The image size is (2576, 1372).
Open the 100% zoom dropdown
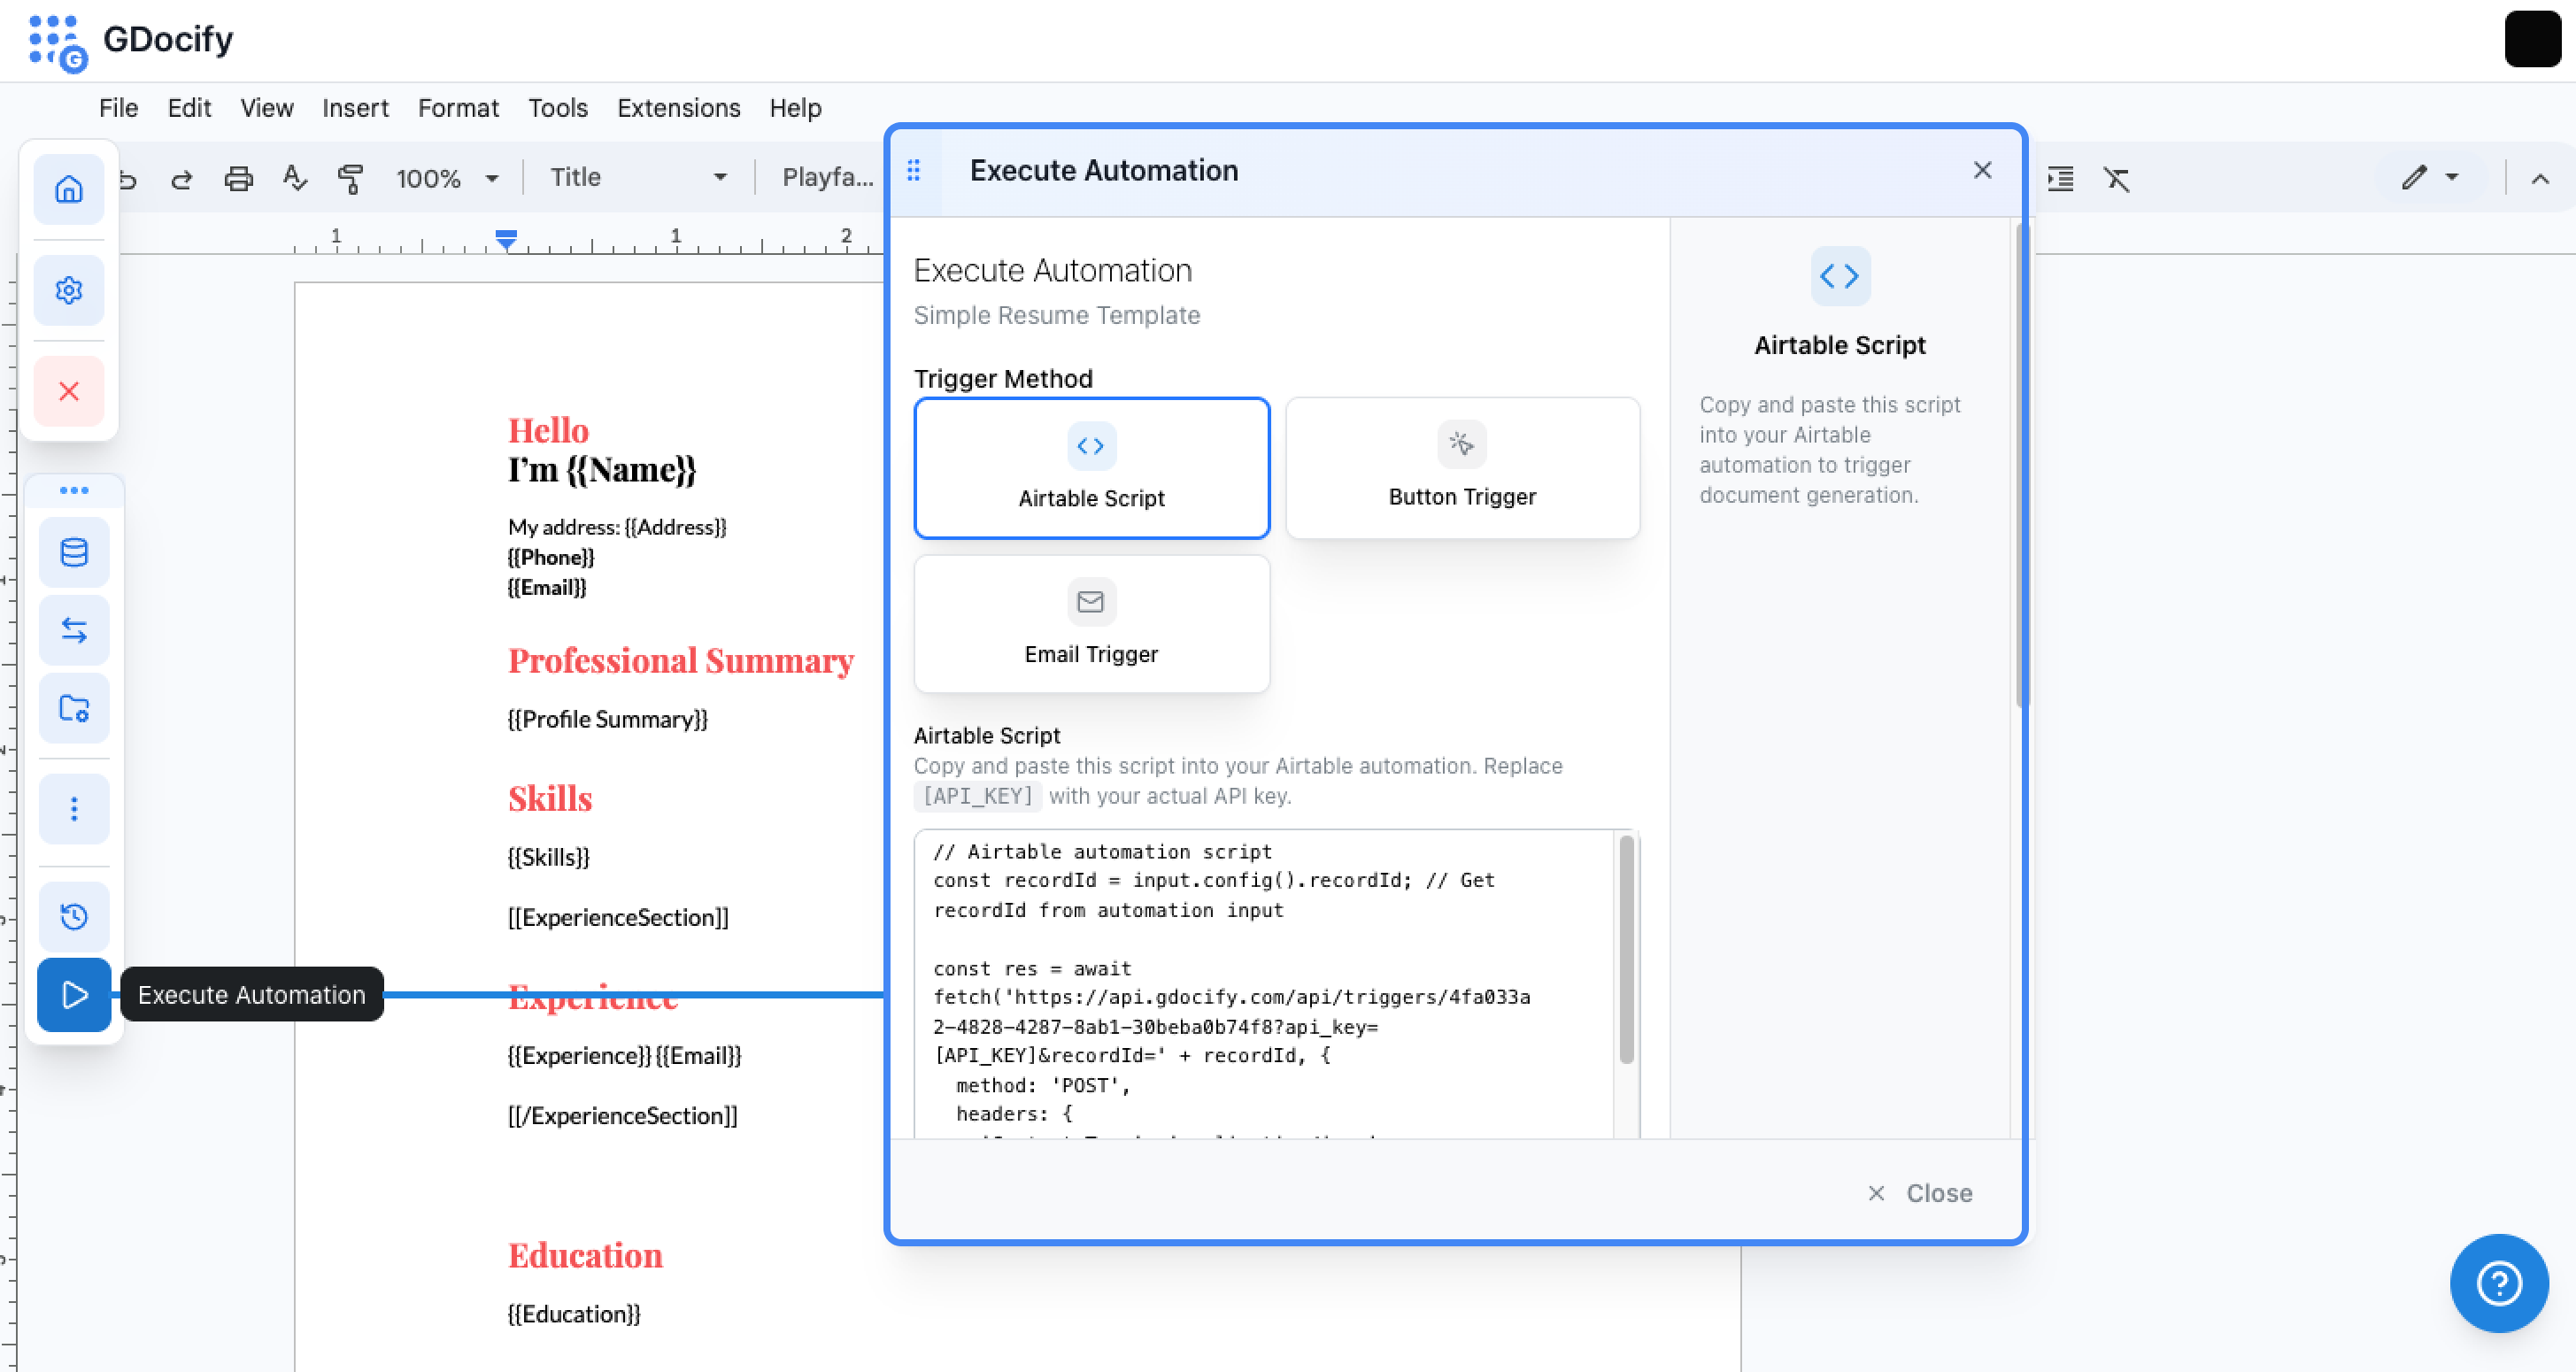pos(447,179)
